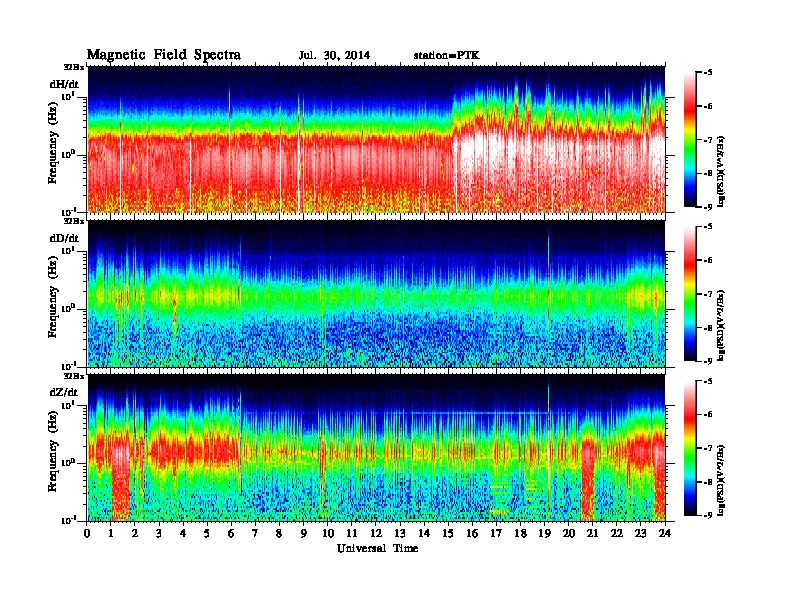
Task: Click hour 19 on the Universal Time axis
Action: [544, 534]
